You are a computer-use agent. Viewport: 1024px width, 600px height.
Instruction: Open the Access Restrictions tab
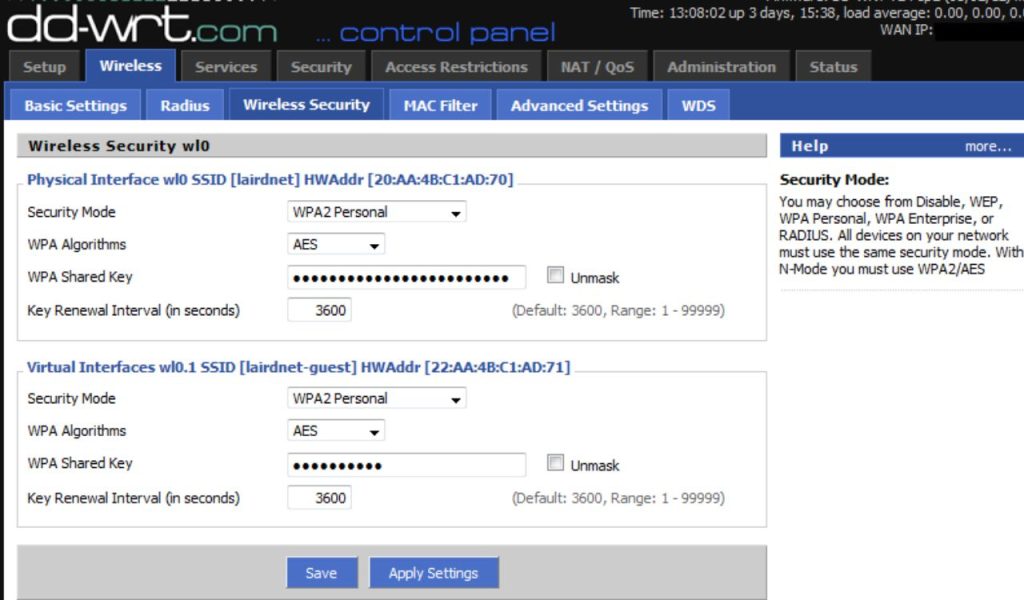click(456, 66)
